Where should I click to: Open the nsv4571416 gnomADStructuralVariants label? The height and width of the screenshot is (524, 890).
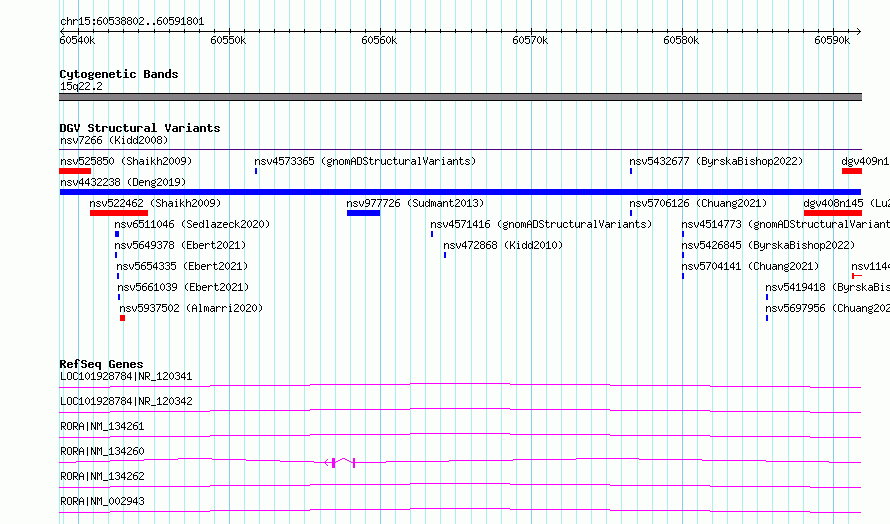[x=541, y=224]
